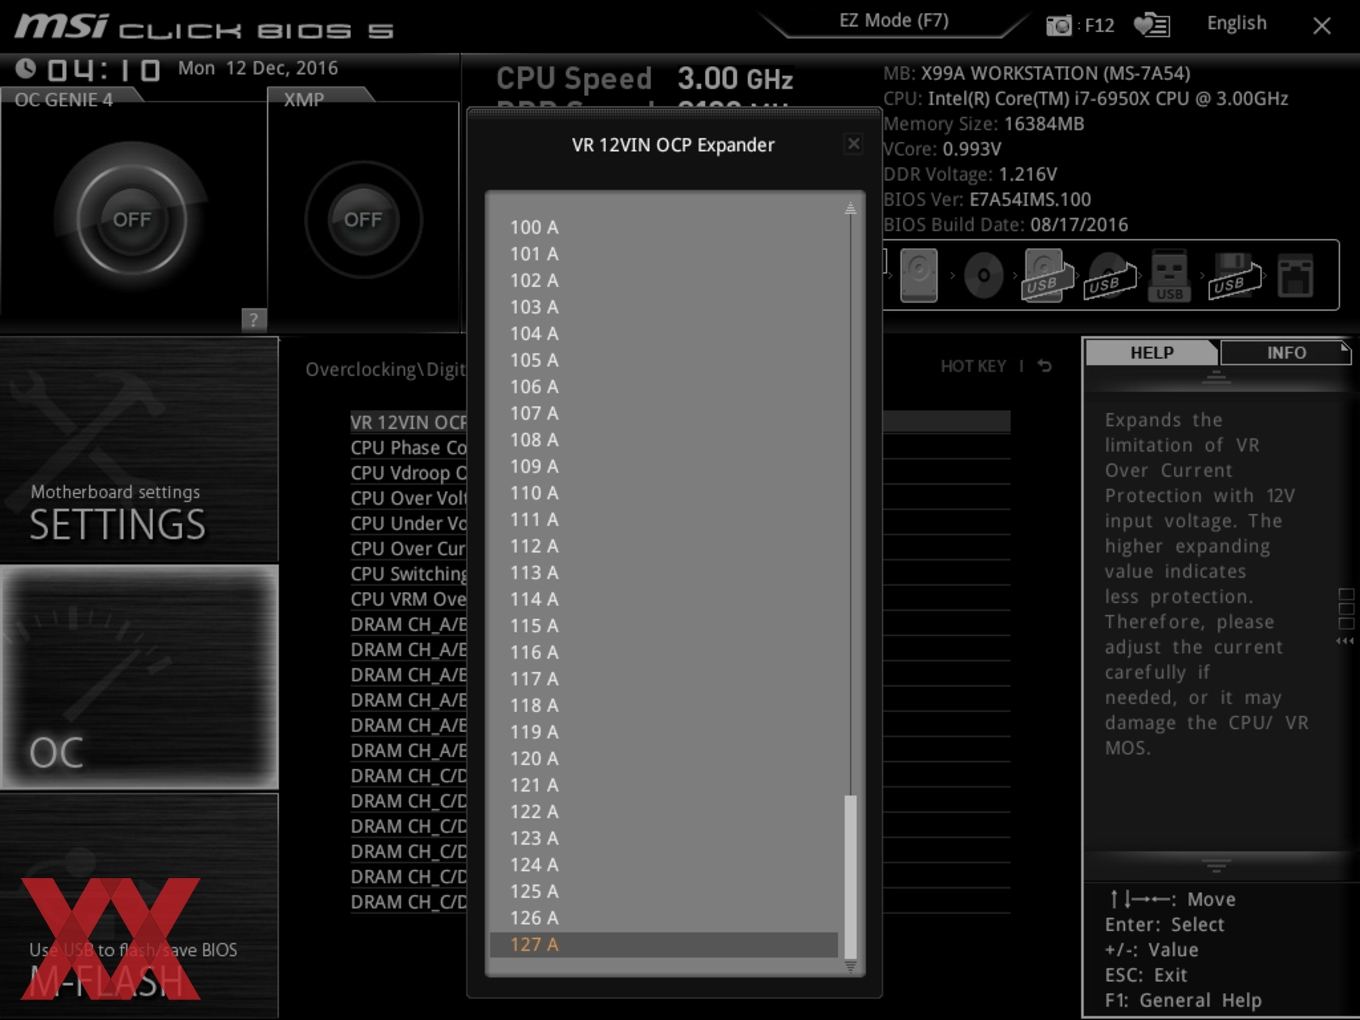
Task: Set the expander to 120 A
Action: click(x=664, y=759)
